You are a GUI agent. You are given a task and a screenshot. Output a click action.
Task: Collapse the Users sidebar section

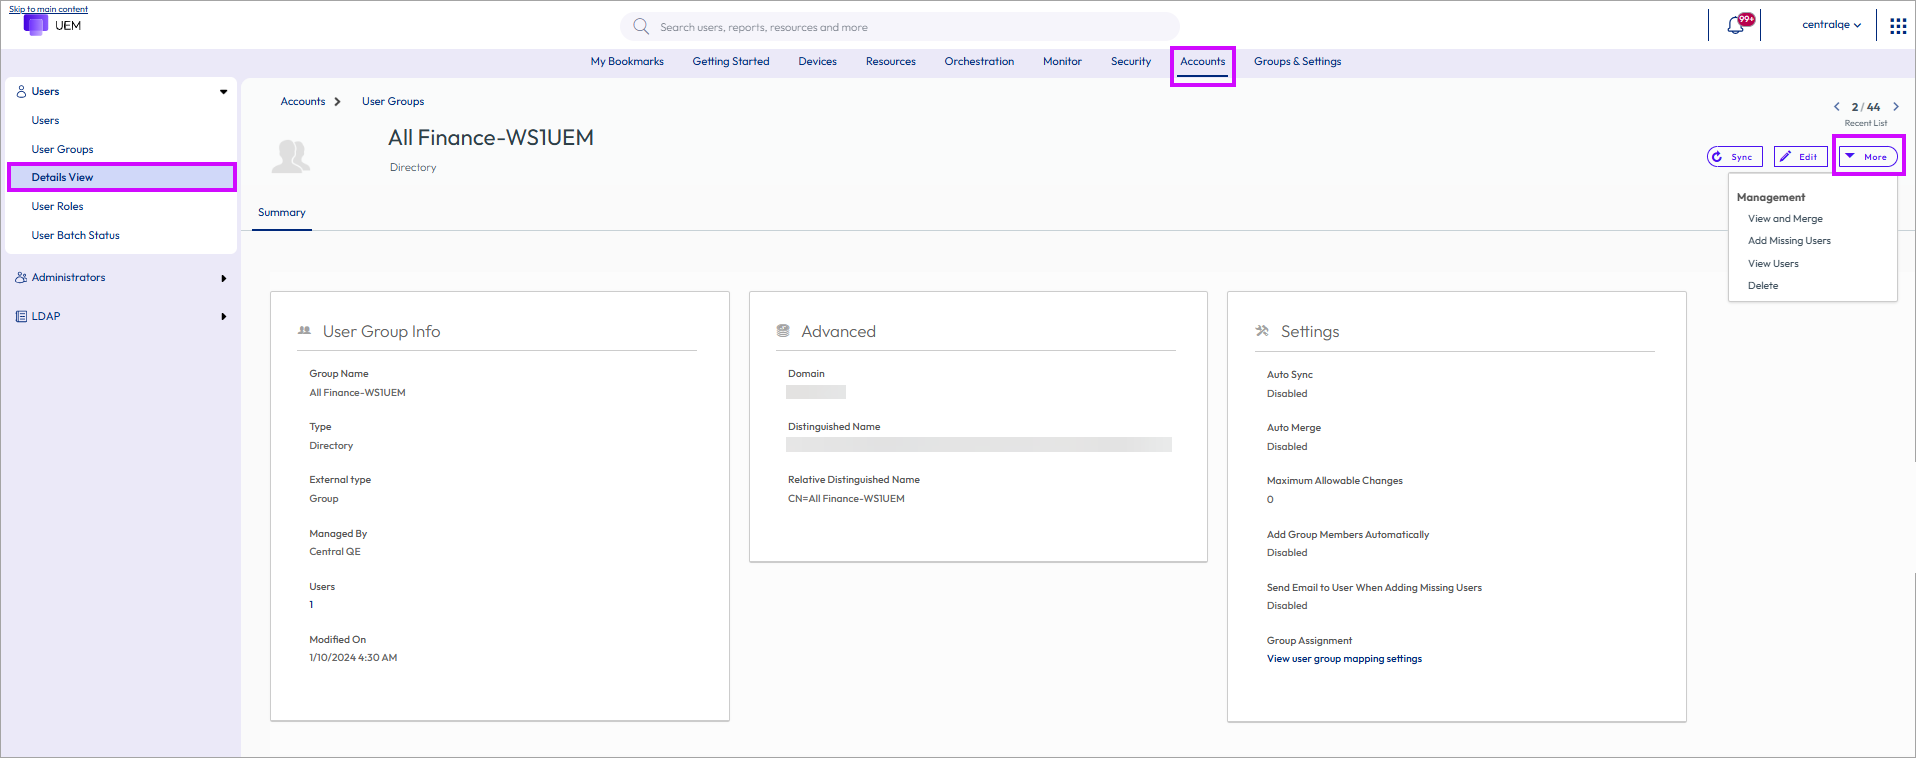[x=223, y=92]
